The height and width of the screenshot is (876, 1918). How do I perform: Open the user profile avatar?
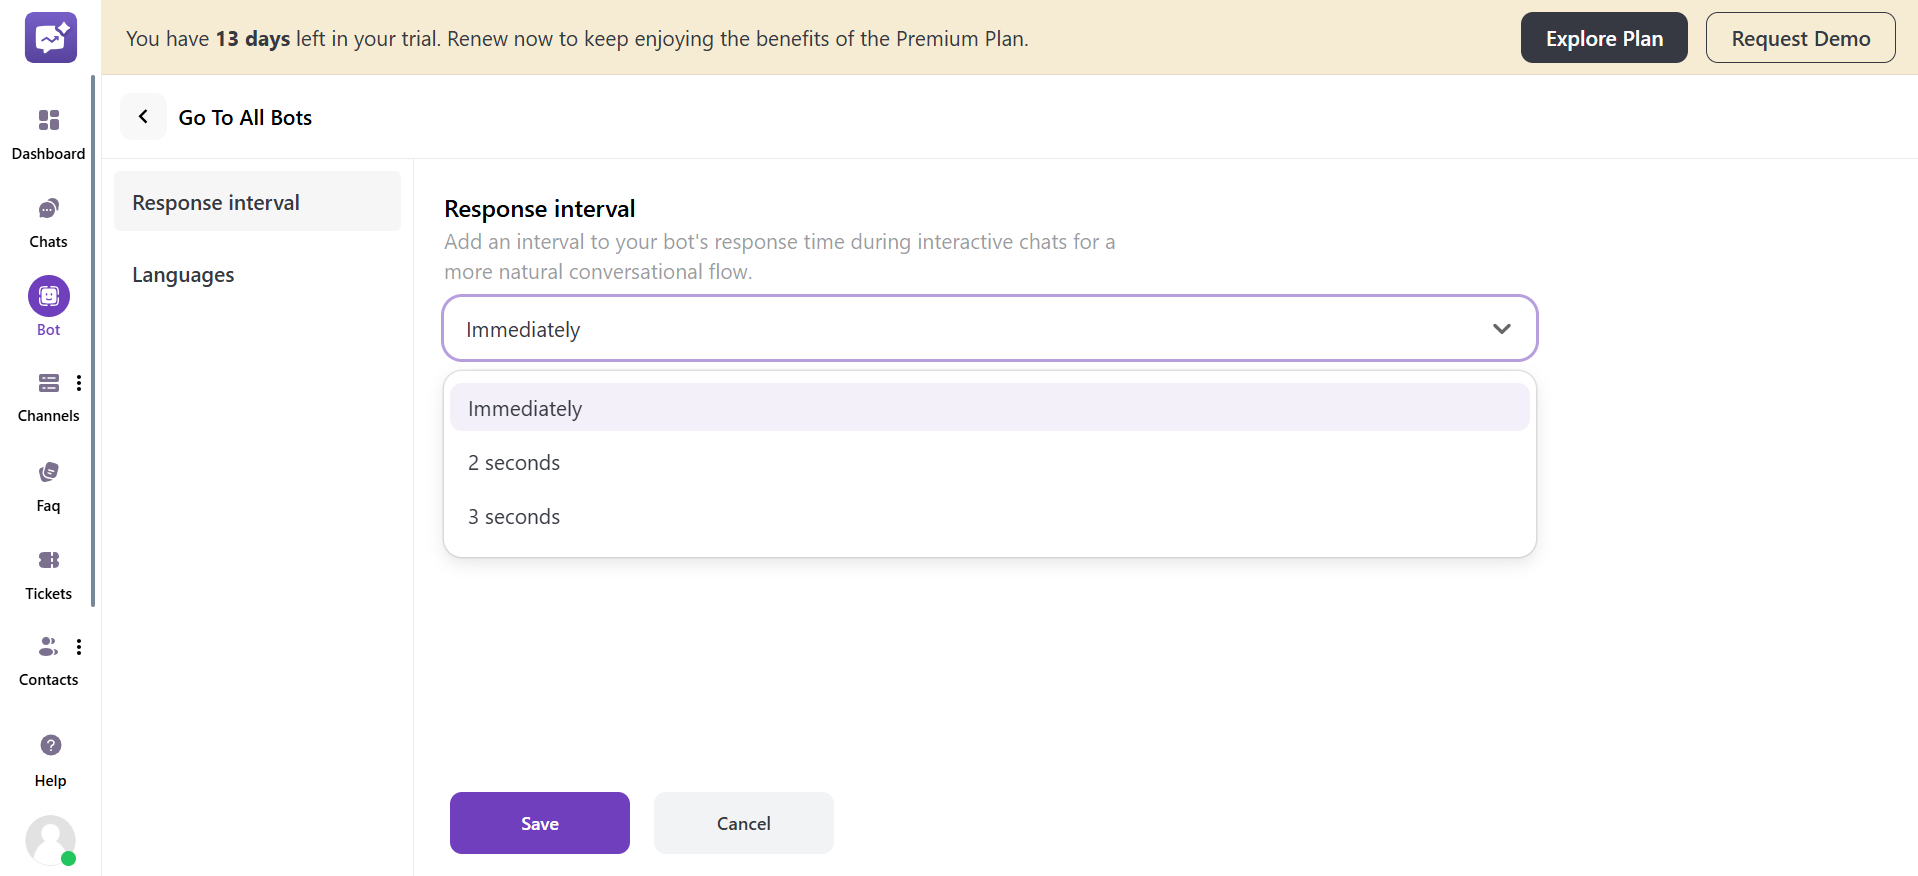coord(50,840)
